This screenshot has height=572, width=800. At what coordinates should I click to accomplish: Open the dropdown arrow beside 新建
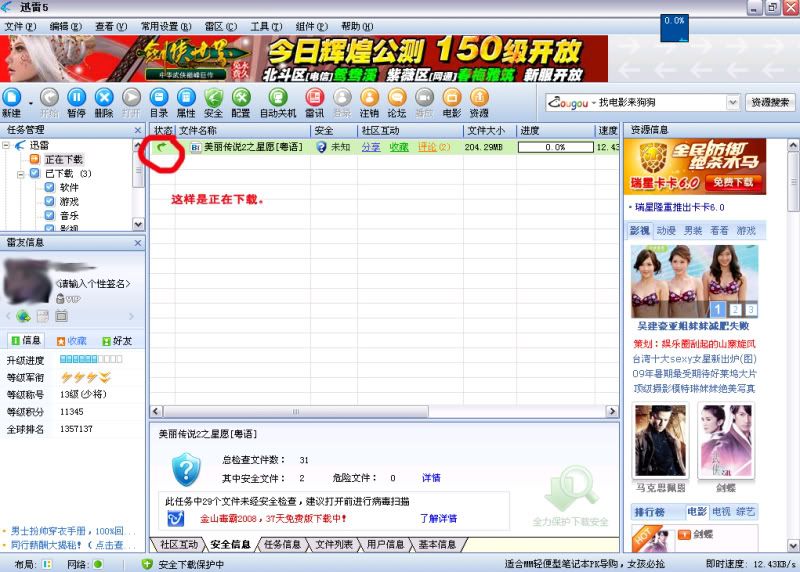[31, 104]
